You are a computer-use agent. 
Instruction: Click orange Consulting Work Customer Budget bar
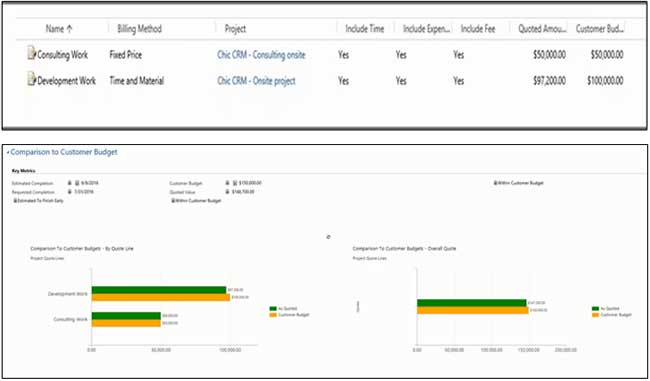pos(126,323)
